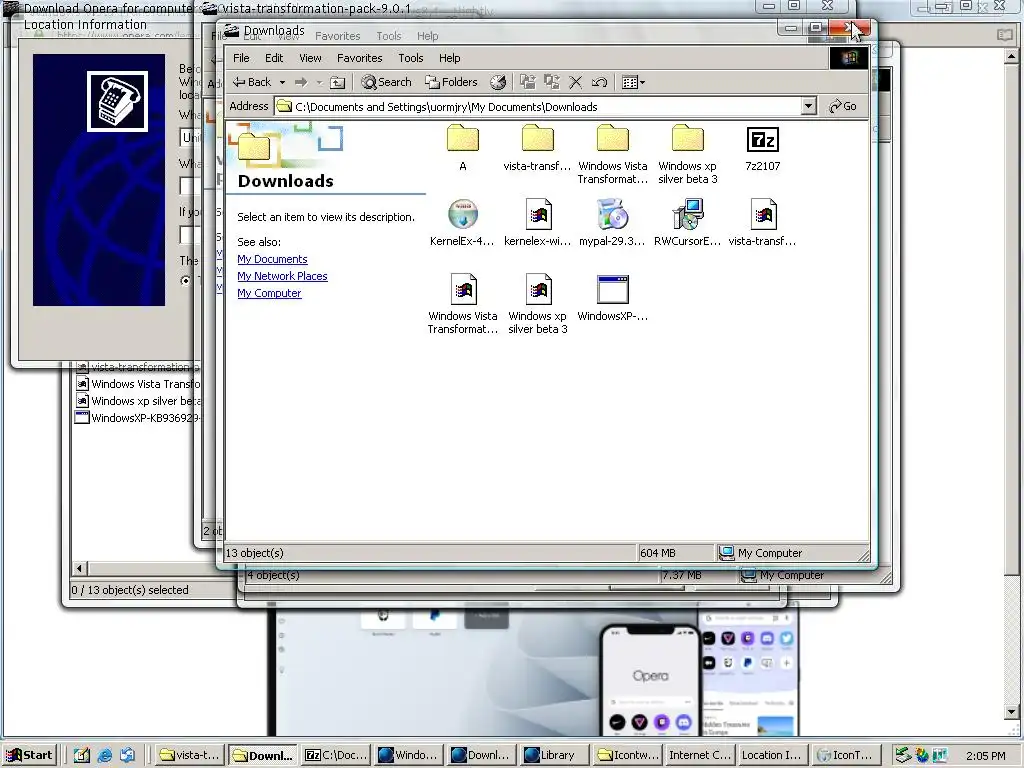Select the Windows xp silver beta 3 archive file
This screenshot has width=1024, height=768.
coord(537,304)
